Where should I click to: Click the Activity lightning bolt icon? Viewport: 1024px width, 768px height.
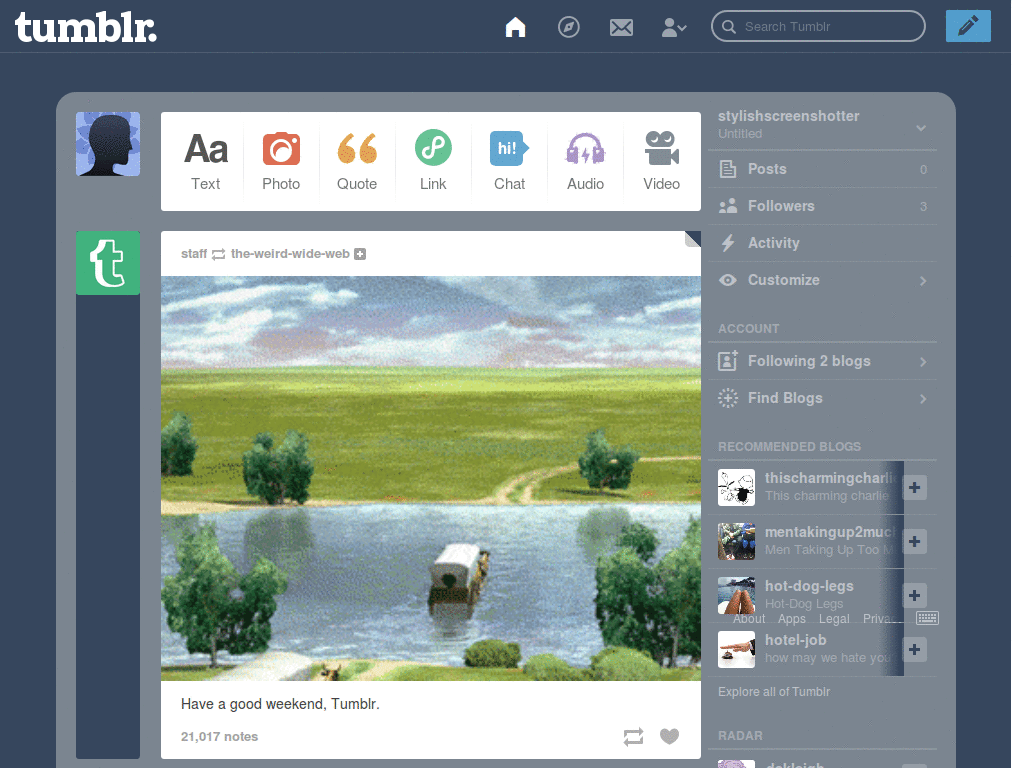[728, 243]
